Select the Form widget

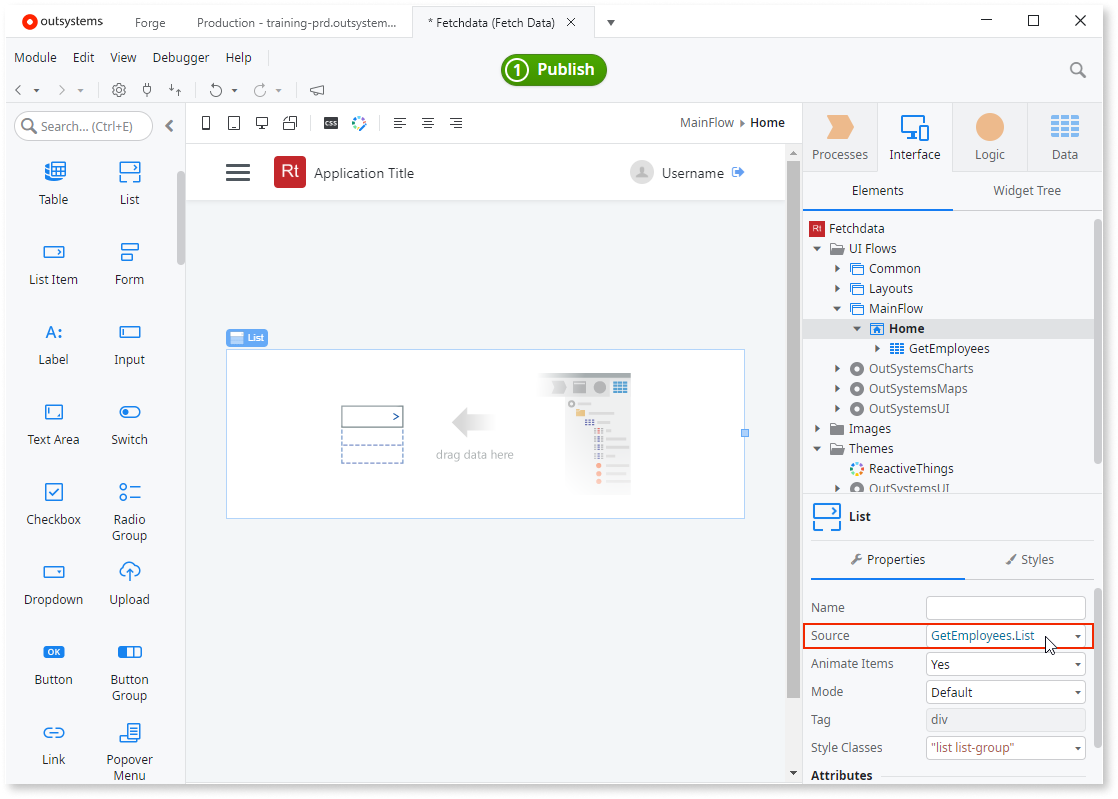(129, 262)
